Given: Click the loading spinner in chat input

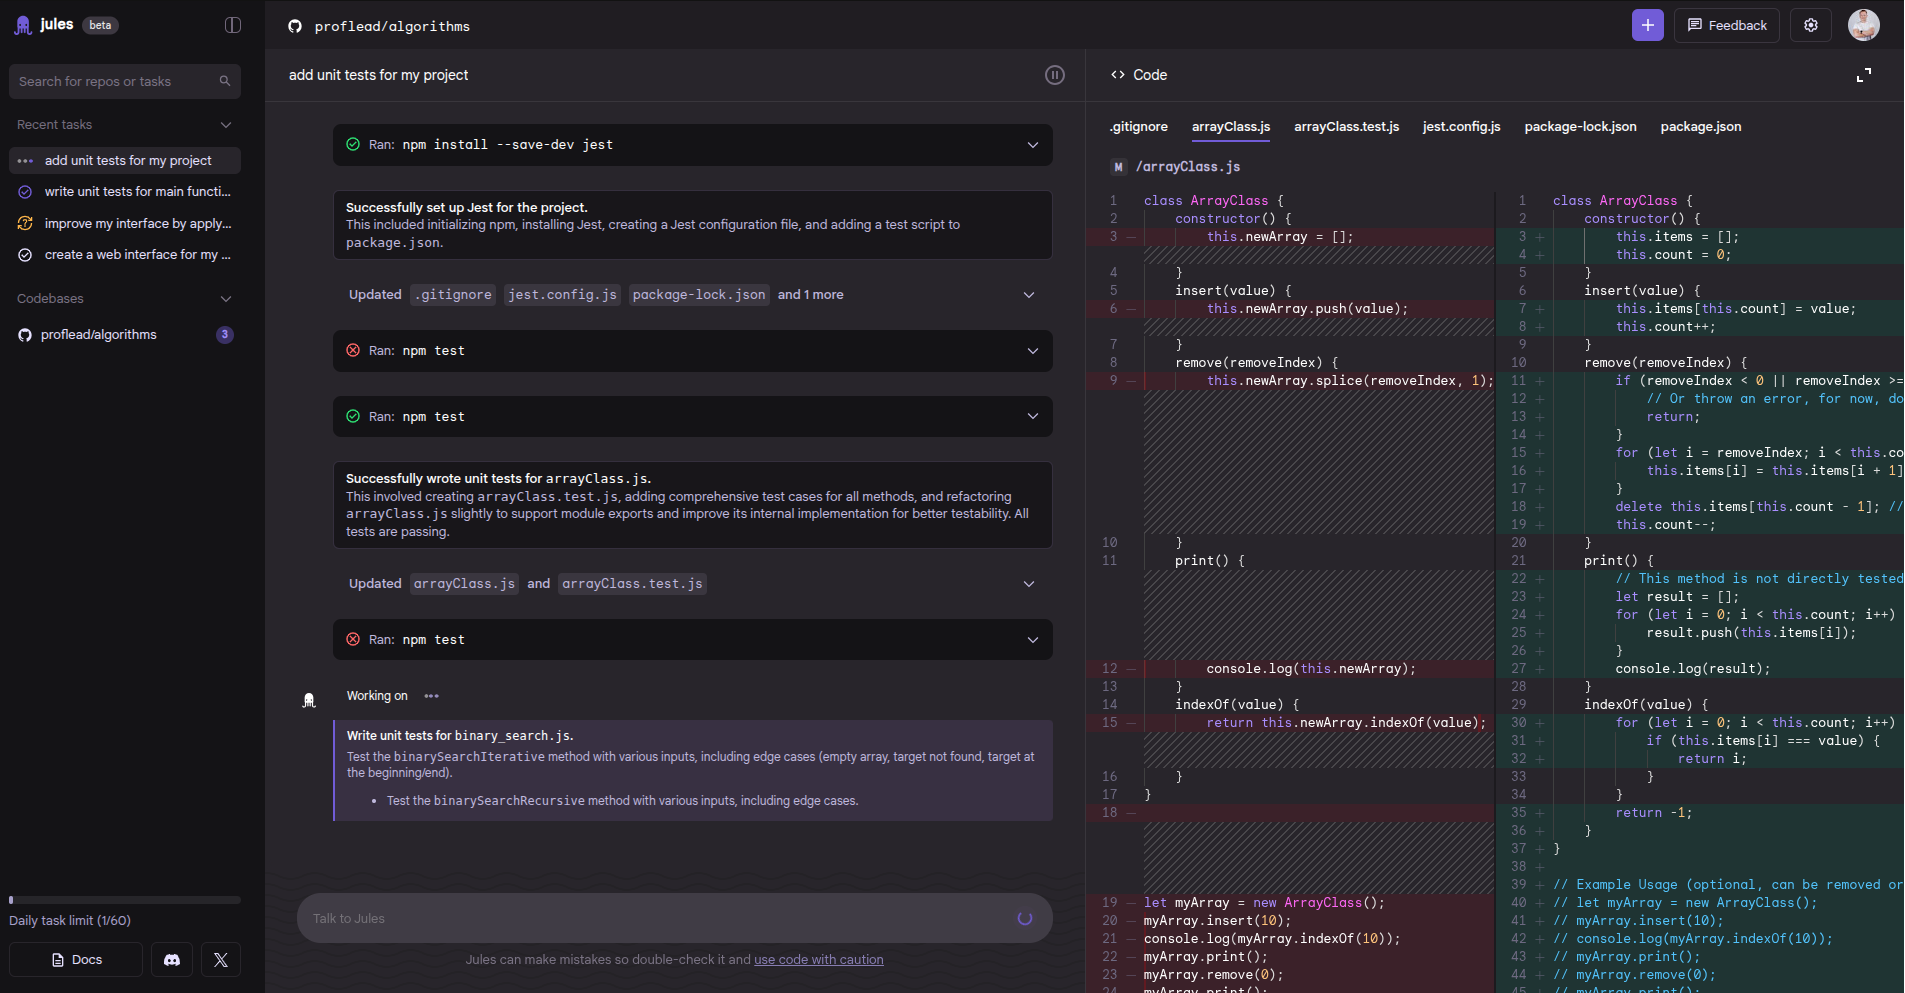Looking at the screenshot, I should click(1025, 918).
